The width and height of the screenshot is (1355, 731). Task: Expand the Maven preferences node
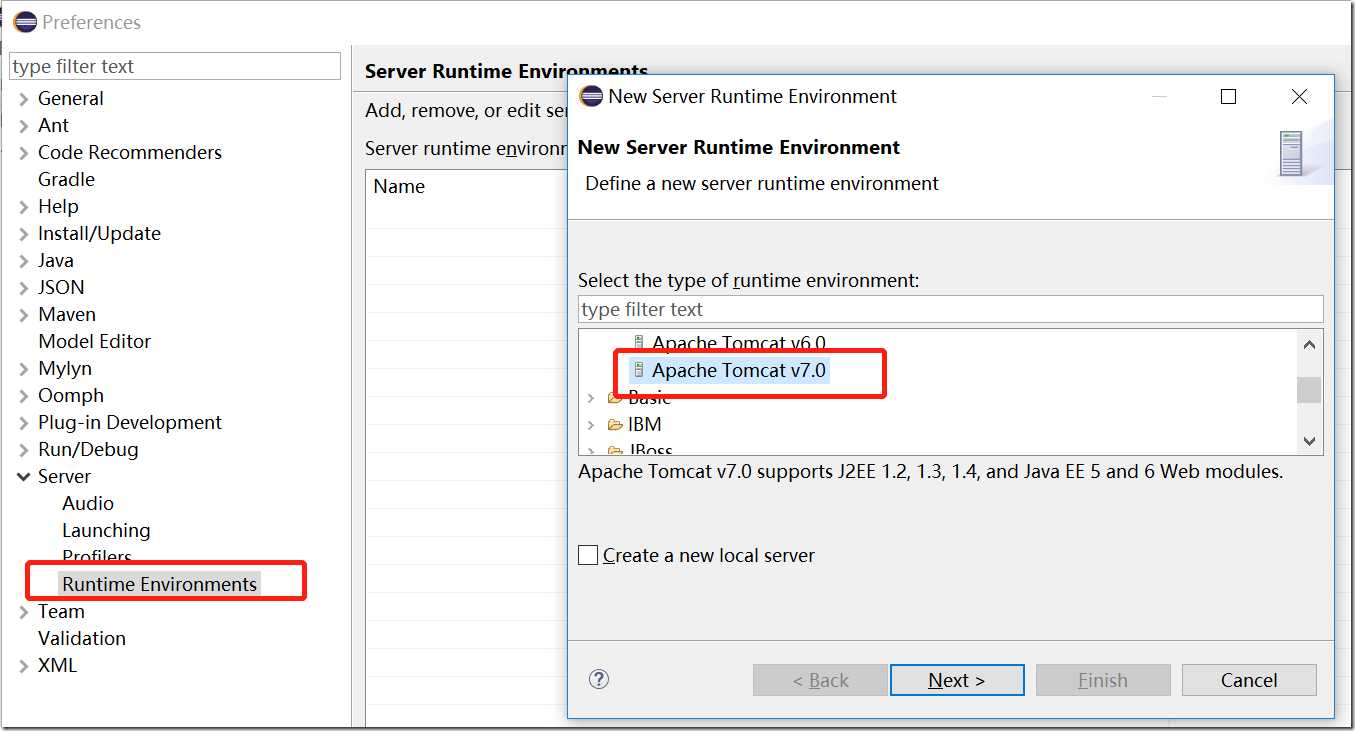[x=24, y=315]
